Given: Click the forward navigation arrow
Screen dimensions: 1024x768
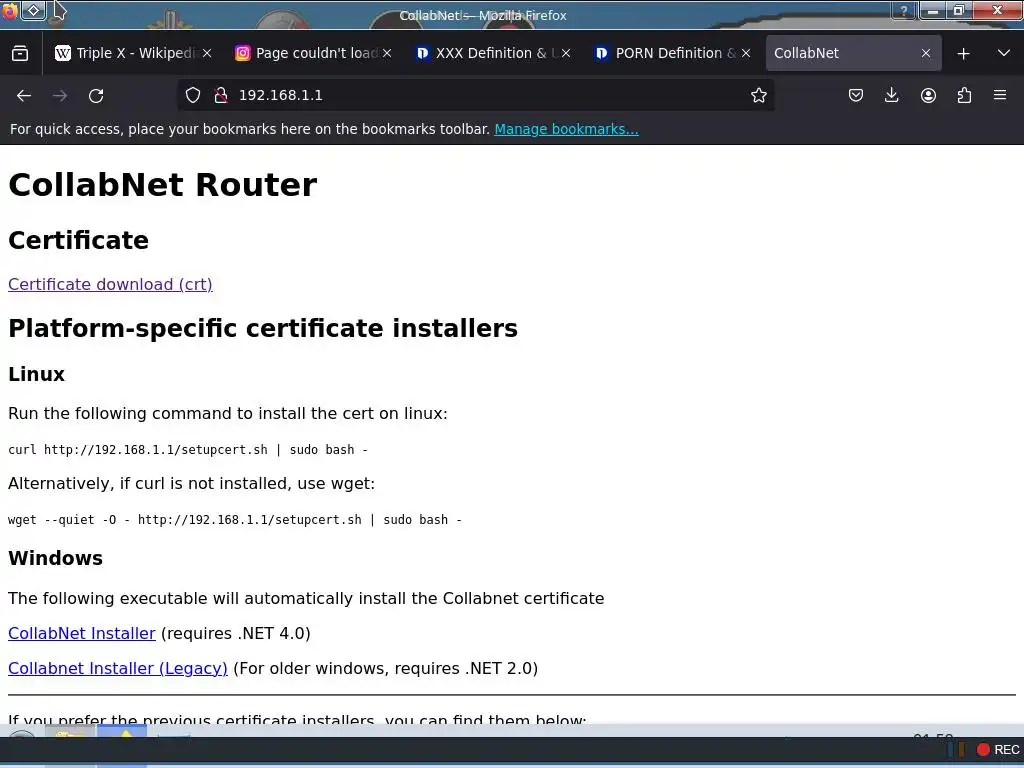Looking at the screenshot, I should (x=60, y=96).
